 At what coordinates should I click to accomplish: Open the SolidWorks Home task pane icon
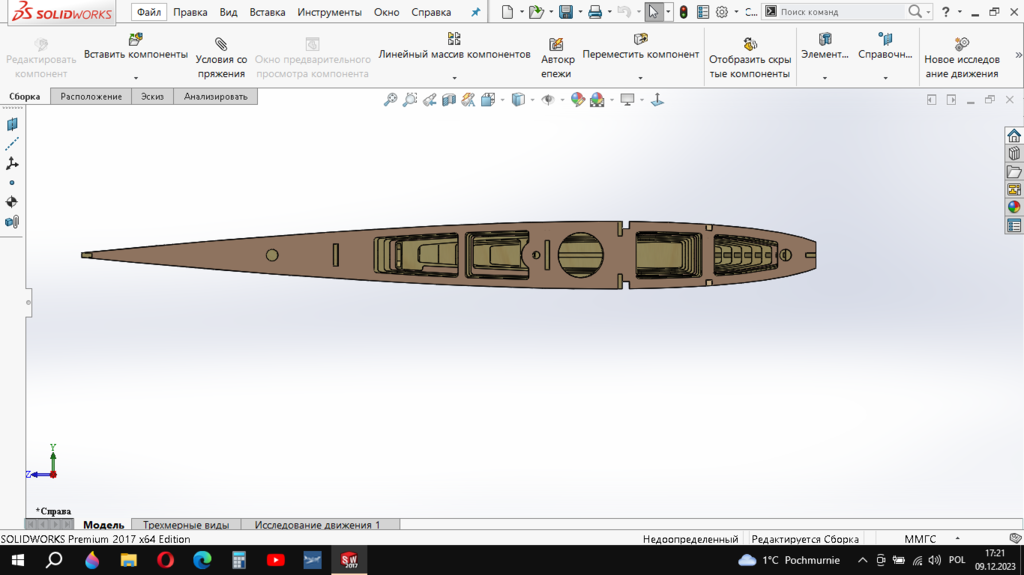pos(1014,136)
